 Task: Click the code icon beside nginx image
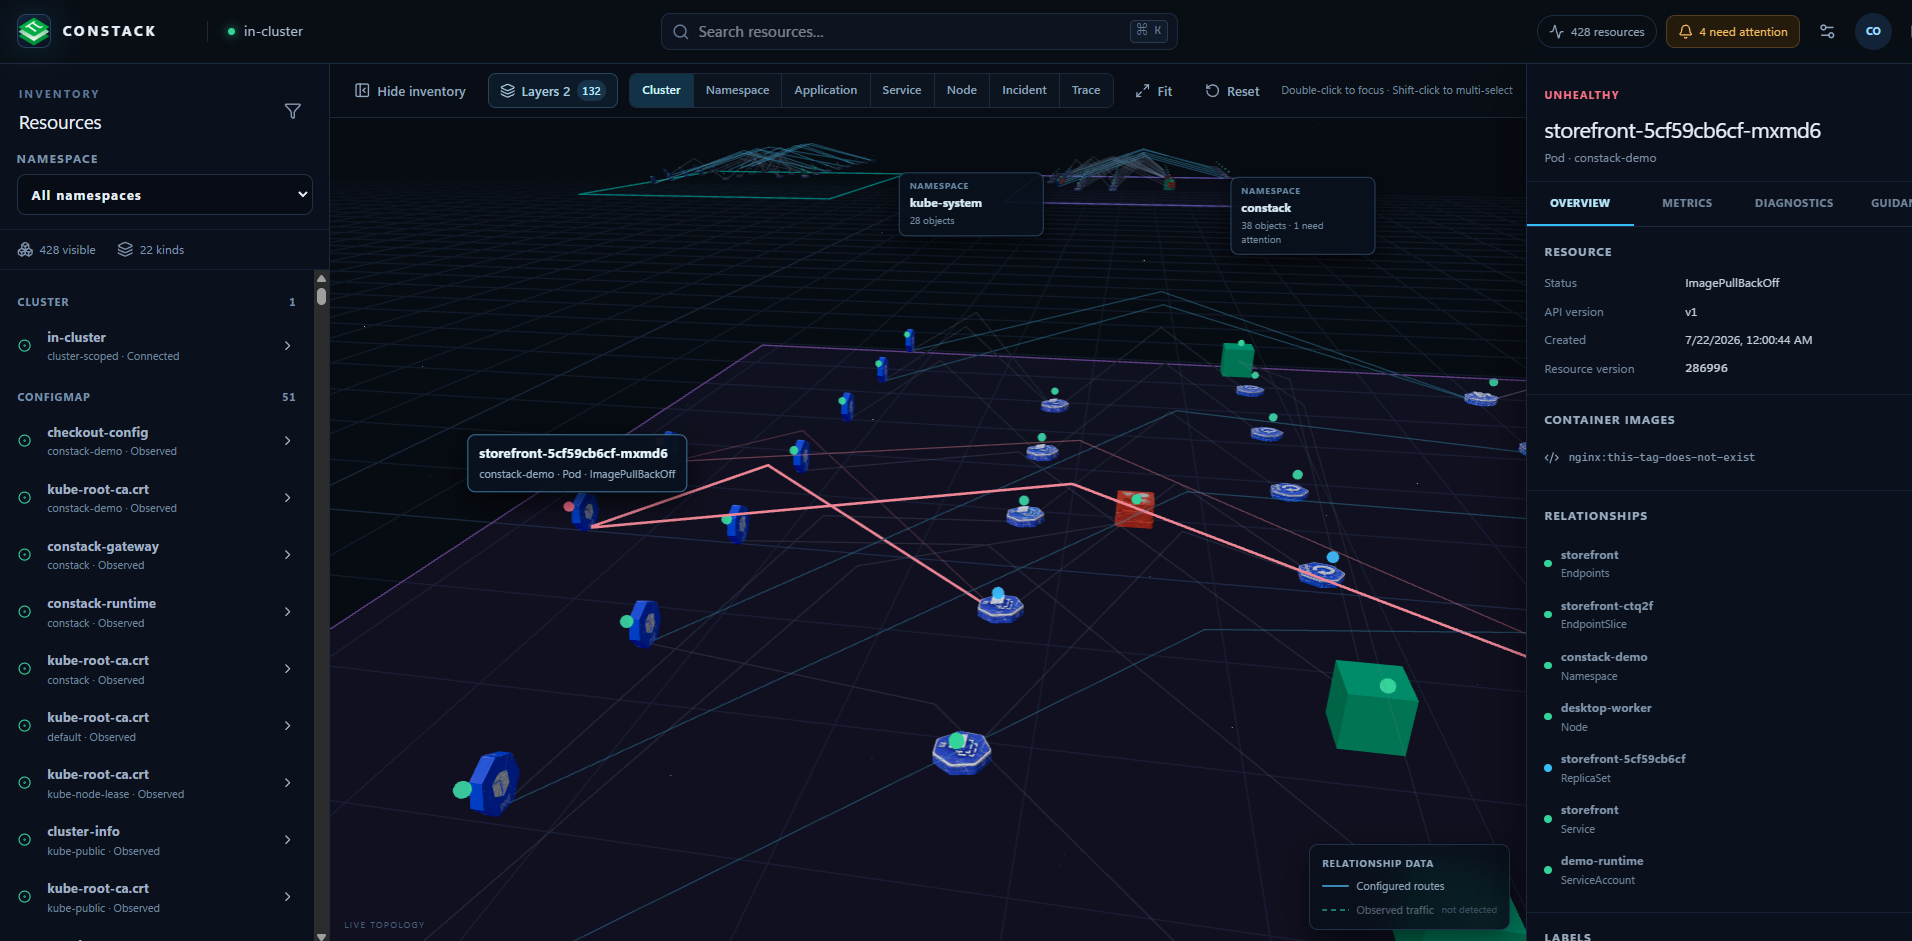tap(1552, 458)
